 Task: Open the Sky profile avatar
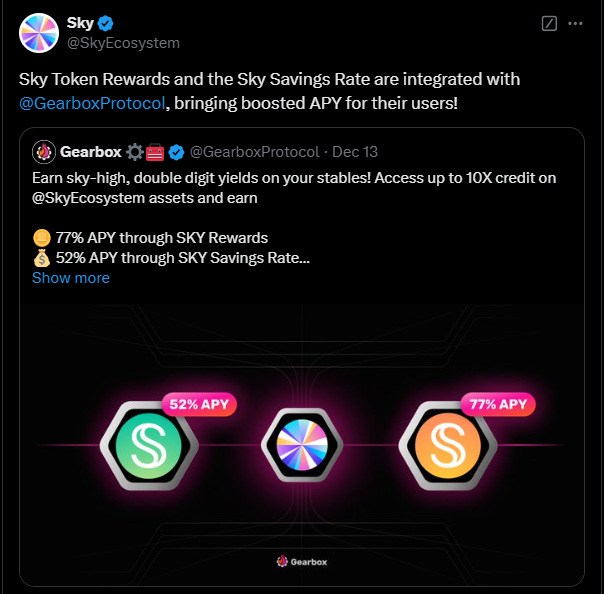point(39,33)
